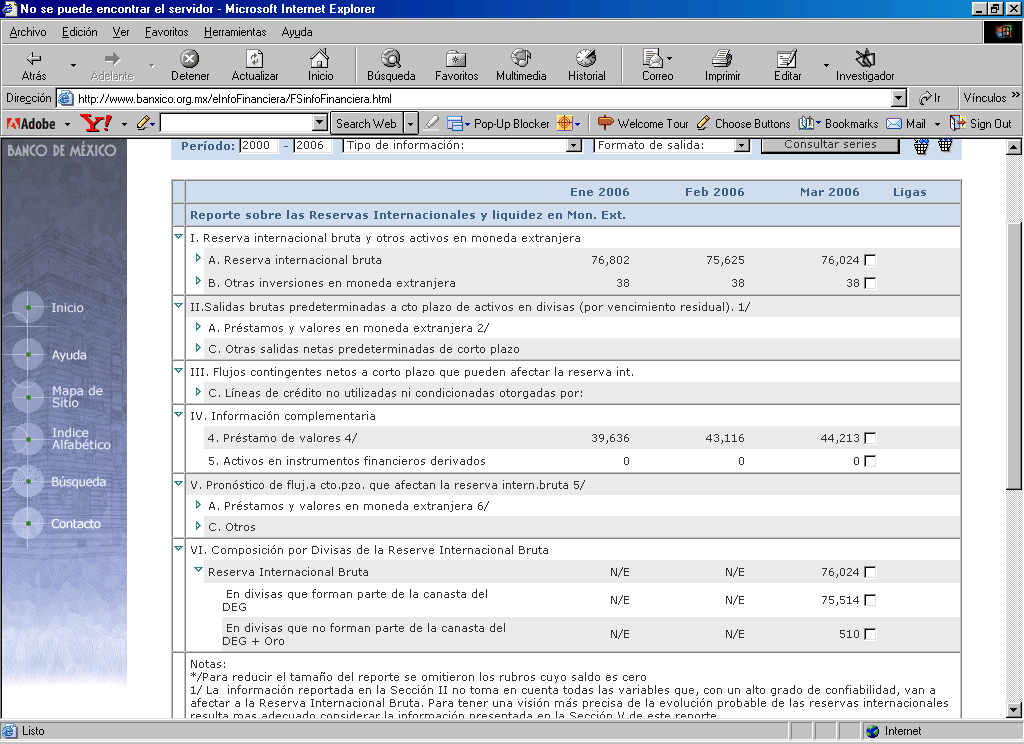The image size is (1024, 744).
Task: Click the Actualizar refresh icon
Action: coord(255,60)
